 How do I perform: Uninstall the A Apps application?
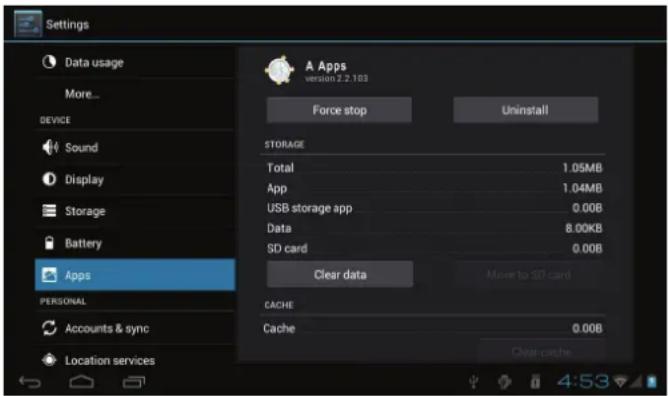525,110
